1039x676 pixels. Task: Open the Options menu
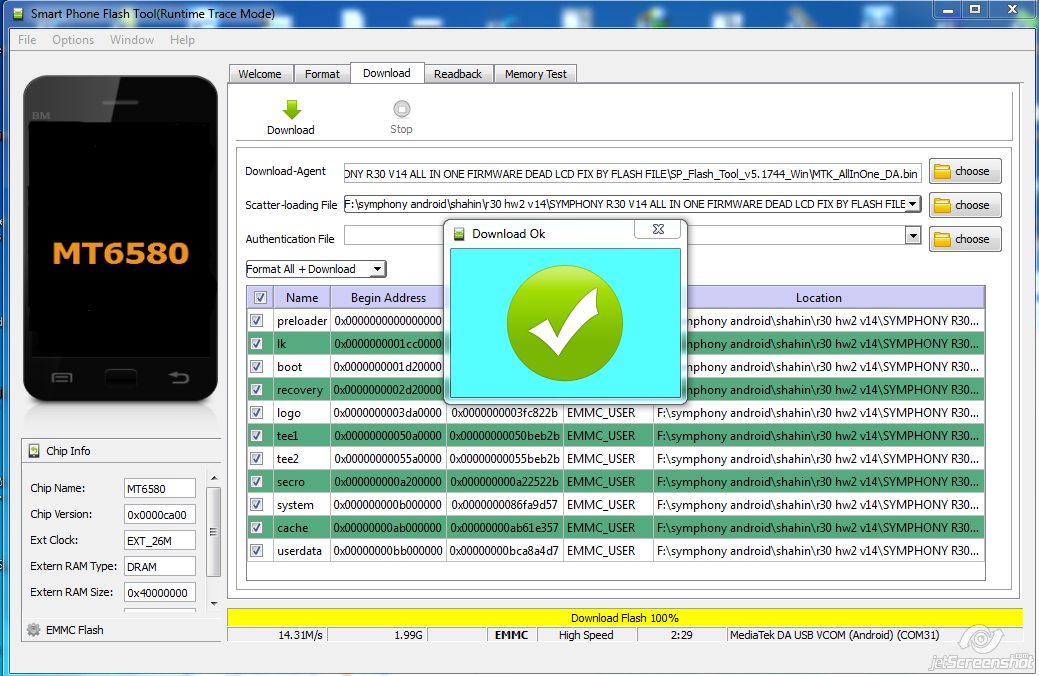[x=73, y=40]
